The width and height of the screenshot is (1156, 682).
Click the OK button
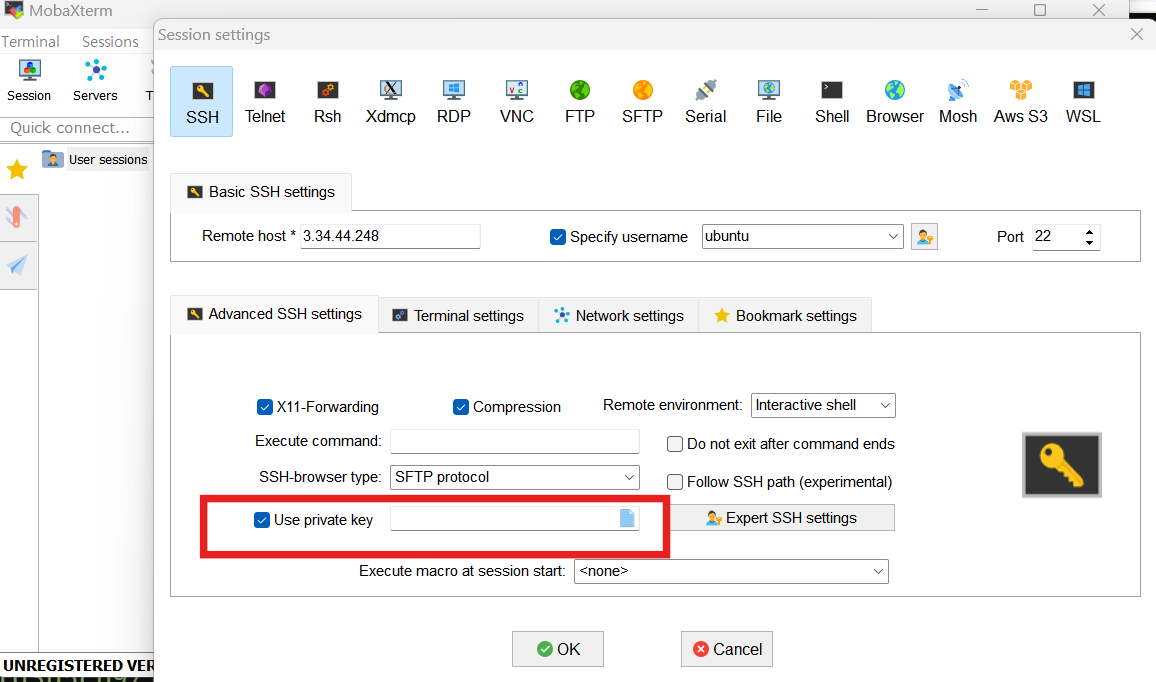[x=558, y=649]
